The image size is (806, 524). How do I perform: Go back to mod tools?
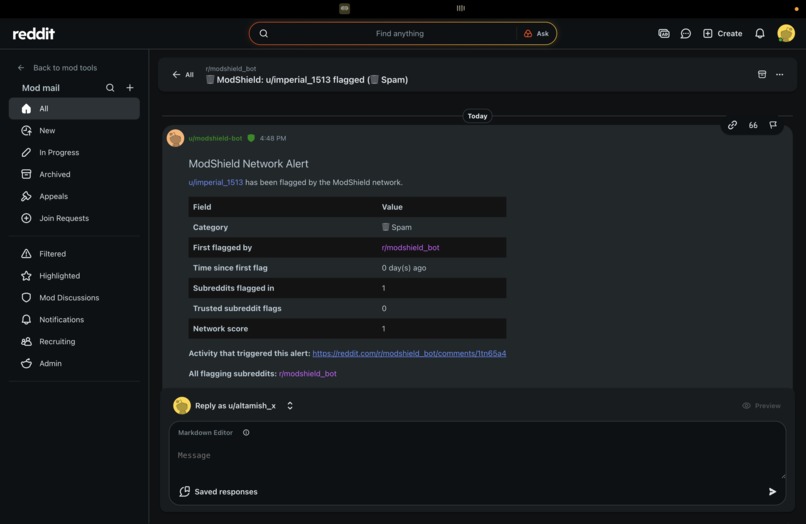pyautogui.click(x=57, y=68)
